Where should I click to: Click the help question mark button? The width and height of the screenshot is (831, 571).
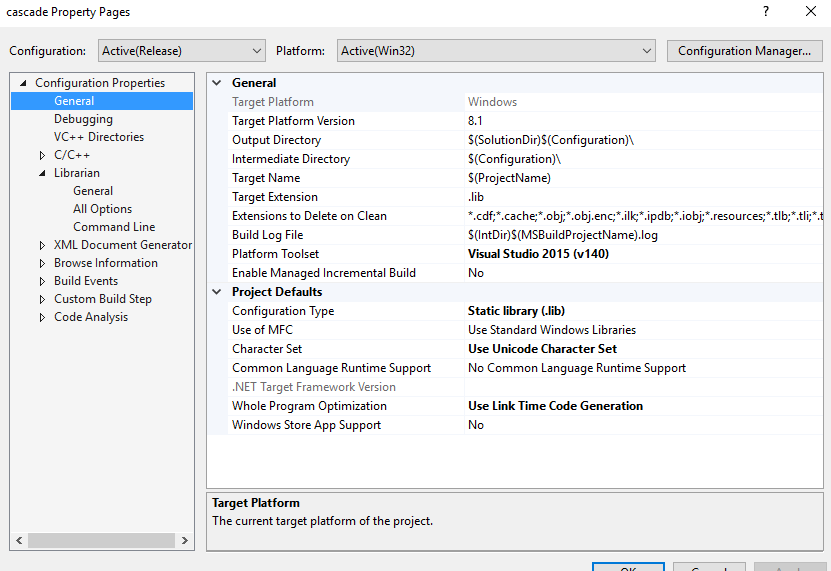(766, 11)
